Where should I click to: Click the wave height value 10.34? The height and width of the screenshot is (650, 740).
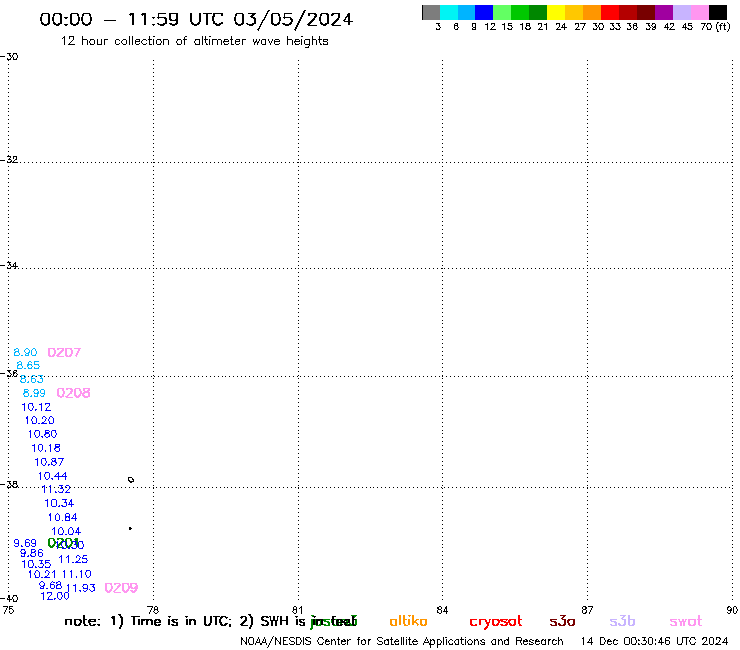pos(59,503)
